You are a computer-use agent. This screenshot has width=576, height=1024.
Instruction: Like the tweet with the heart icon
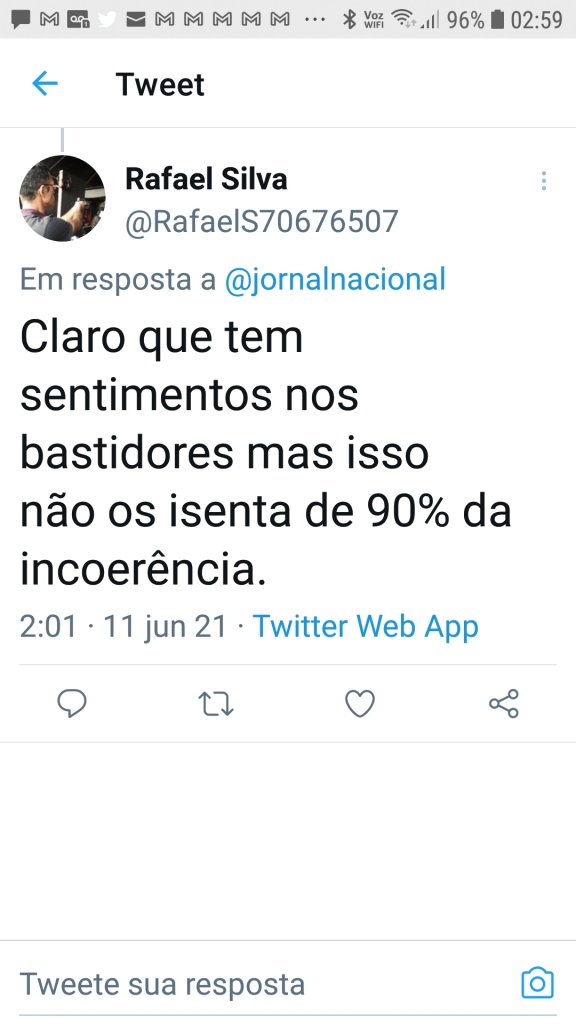(360, 704)
